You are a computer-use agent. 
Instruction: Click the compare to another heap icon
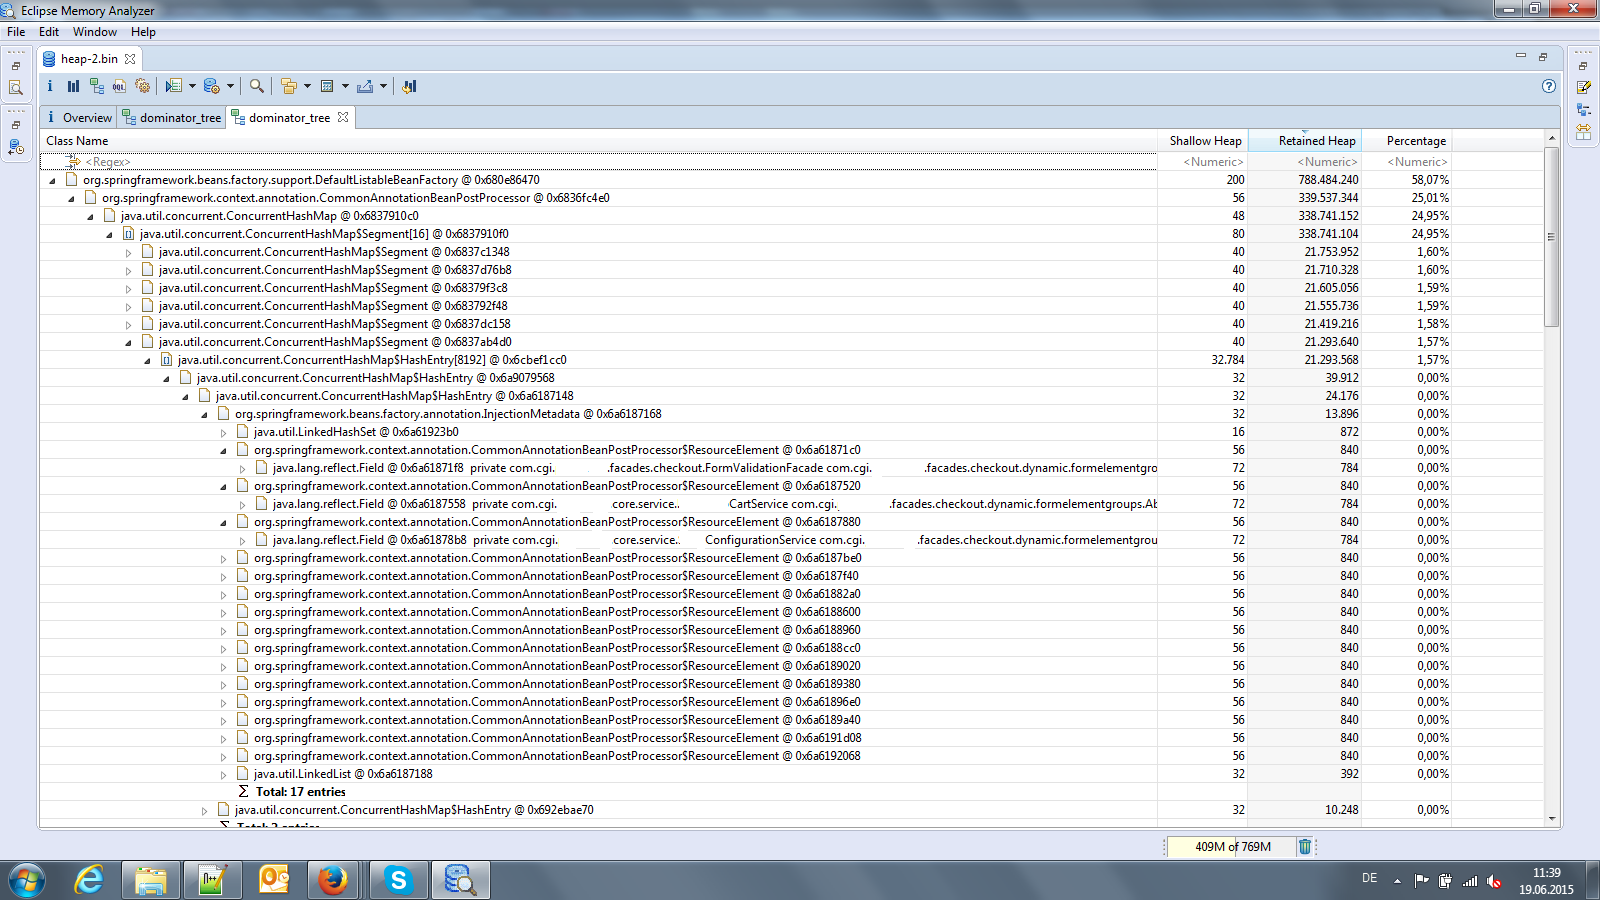(x=409, y=86)
